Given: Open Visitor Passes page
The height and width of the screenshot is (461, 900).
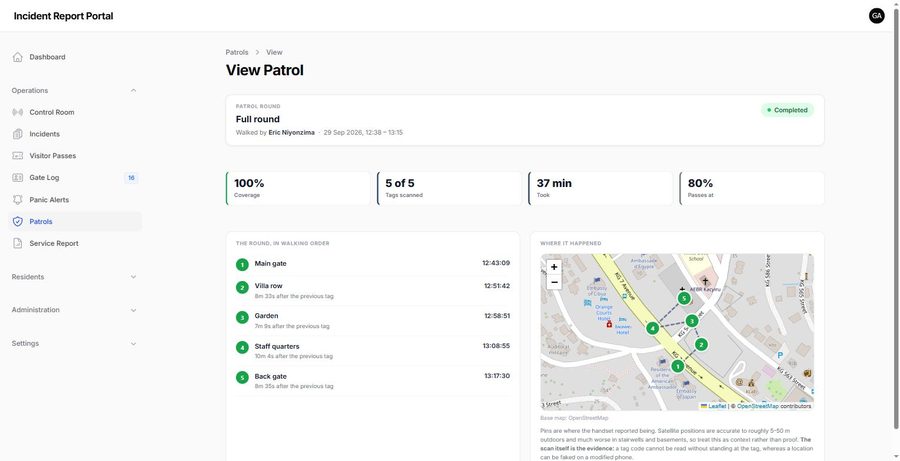Looking at the screenshot, I should tap(75, 156).
